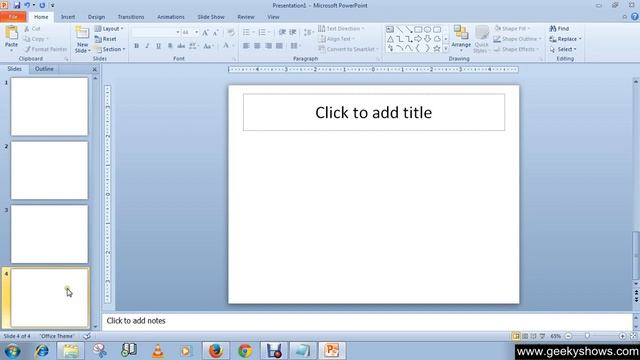Viewport: 640px width, 360px height.
Task: Open the File tab
Action: coord(13,17)
